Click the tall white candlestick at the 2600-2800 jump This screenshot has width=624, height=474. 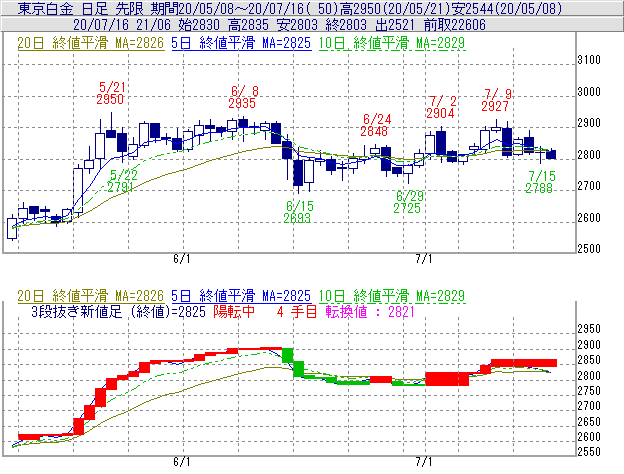(x=78, y=191)
